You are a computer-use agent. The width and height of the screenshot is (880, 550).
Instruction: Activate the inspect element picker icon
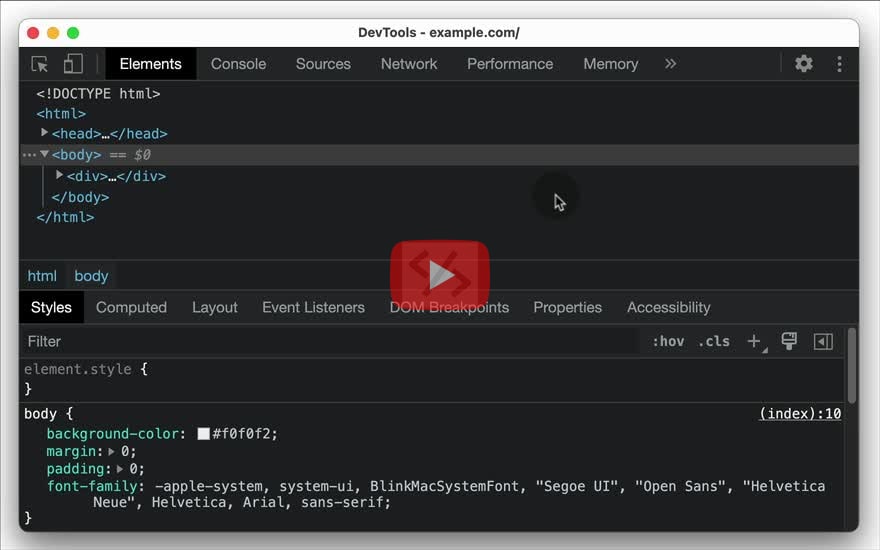click(x=39, y=64)
